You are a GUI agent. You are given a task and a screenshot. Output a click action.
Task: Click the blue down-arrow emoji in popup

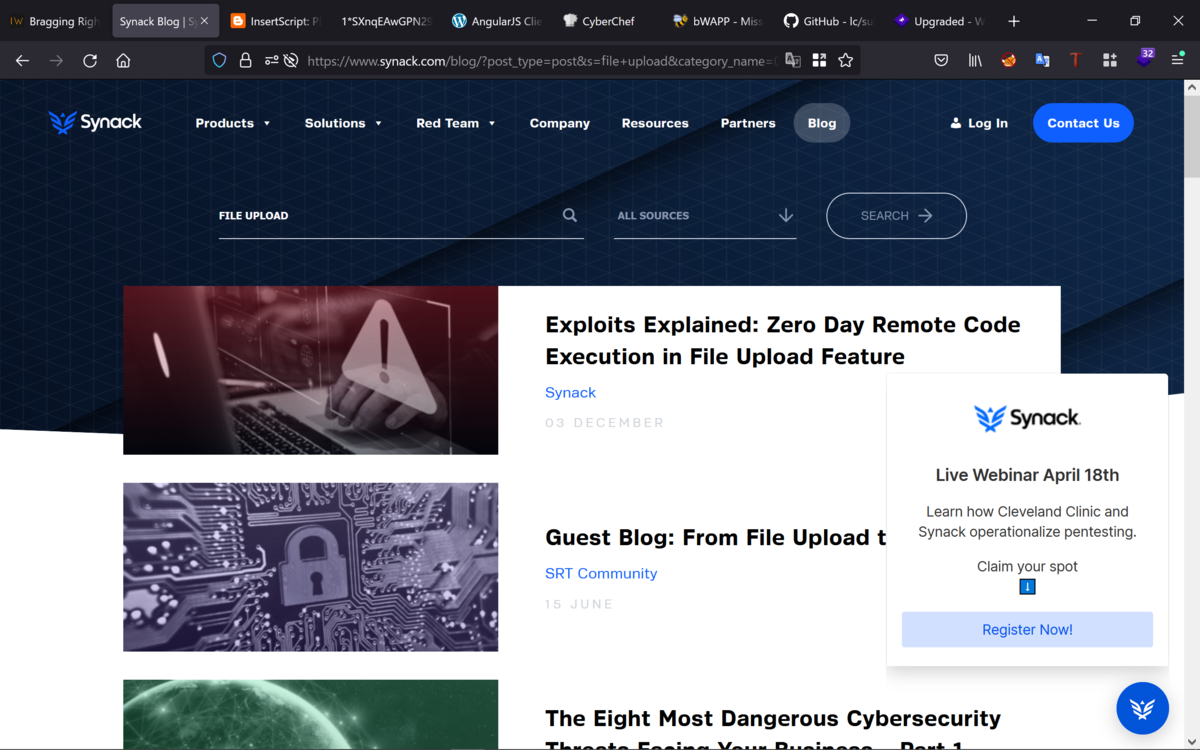point(1027,587)
